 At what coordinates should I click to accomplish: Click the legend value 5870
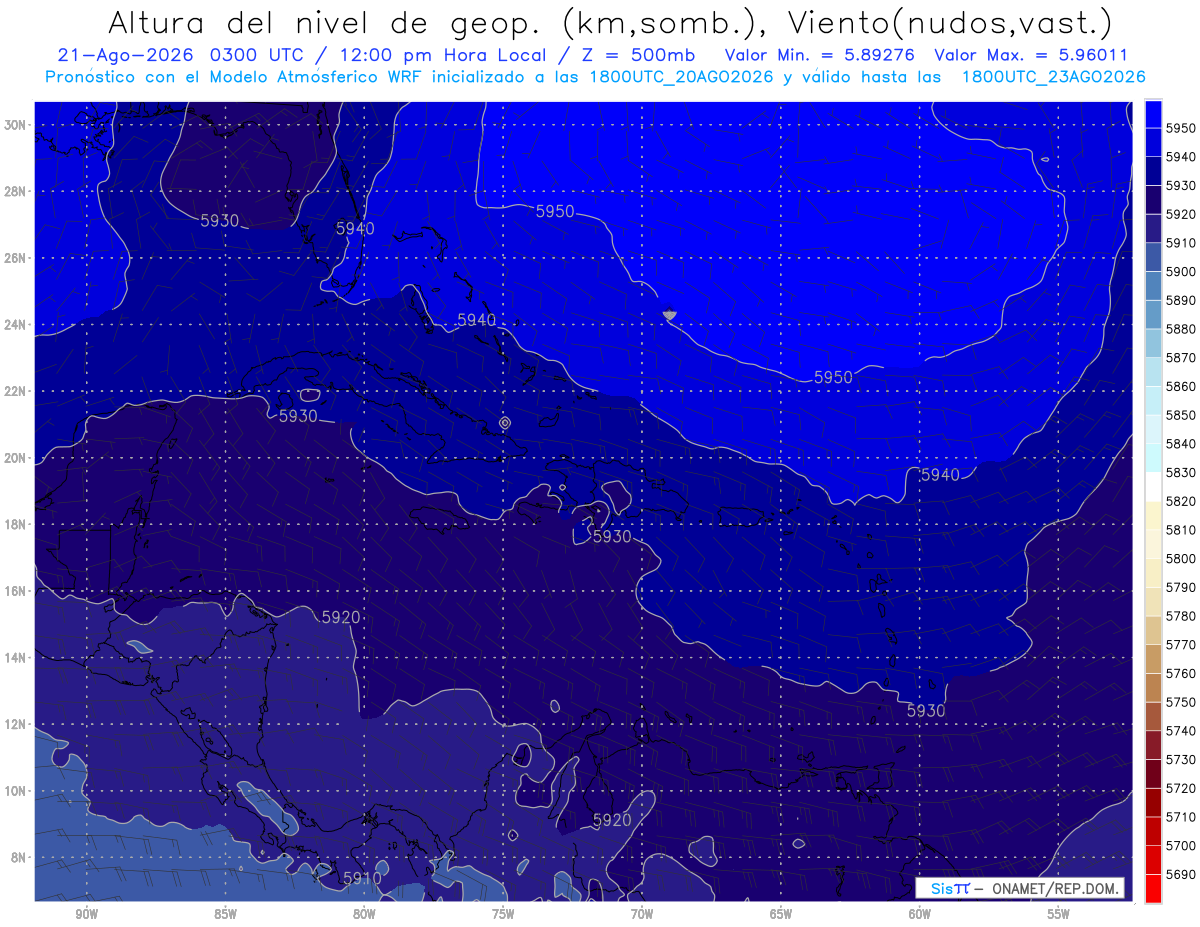1180,357
